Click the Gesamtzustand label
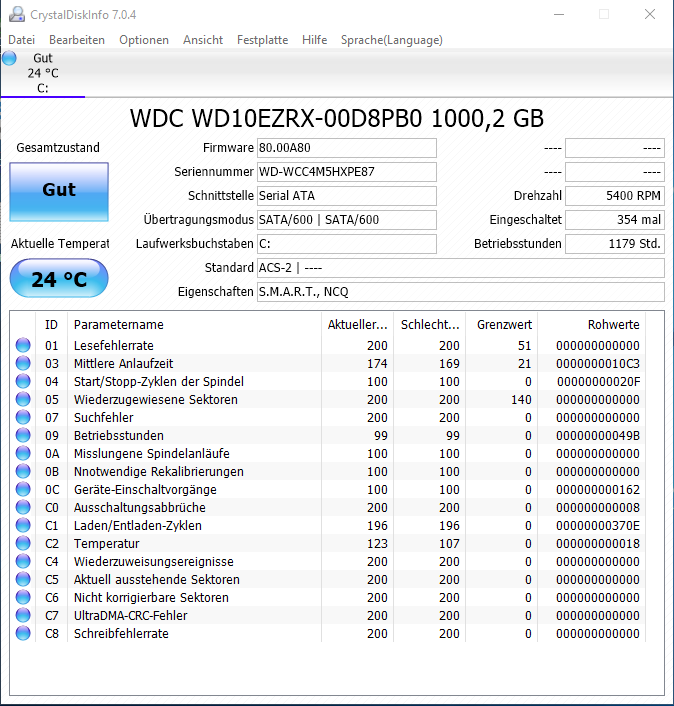This screenshot has width=674, height=706. 58,148
